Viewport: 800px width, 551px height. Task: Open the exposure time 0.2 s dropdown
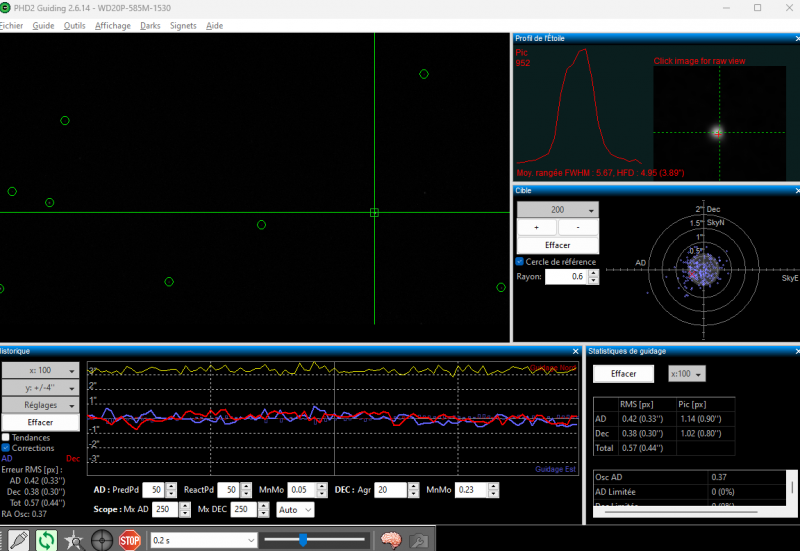point(203,540)
